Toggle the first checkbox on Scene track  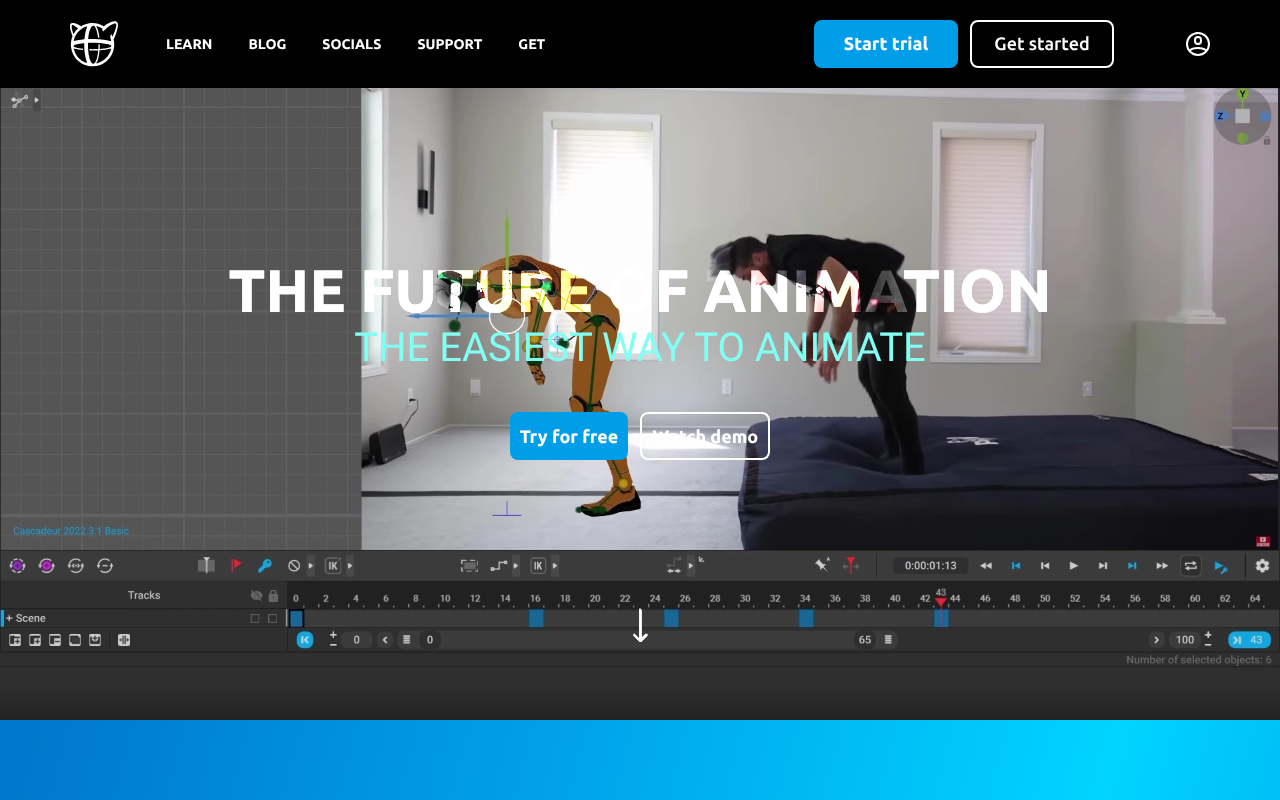coord(255,618)
